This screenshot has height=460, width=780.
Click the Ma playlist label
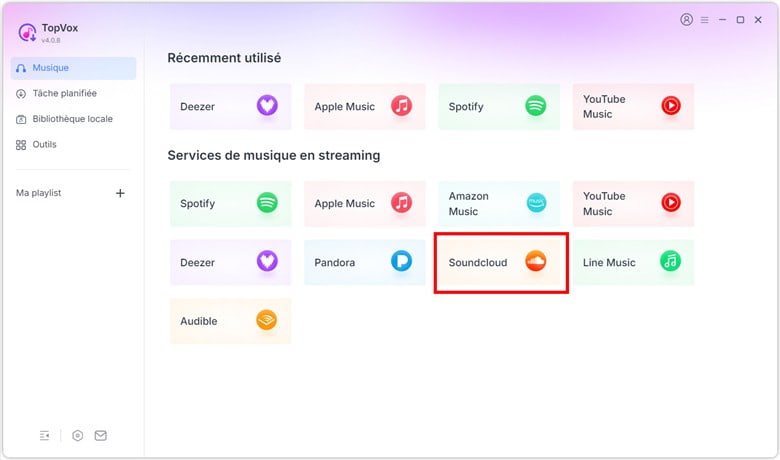tap(38, 193)
